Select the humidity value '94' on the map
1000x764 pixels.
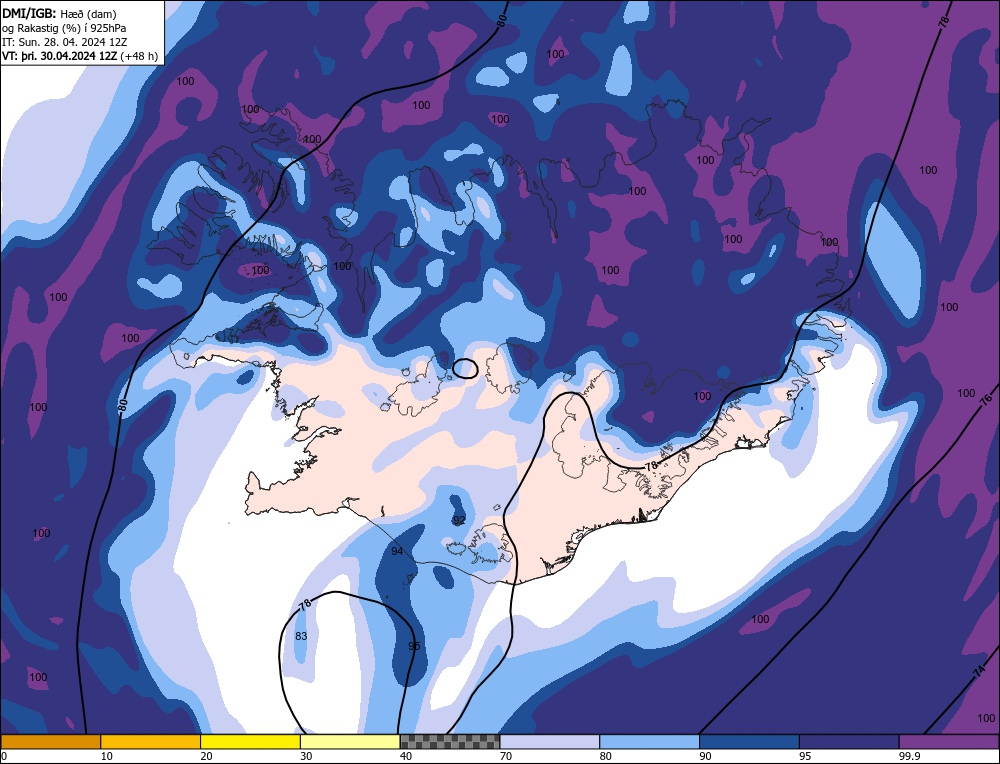coord(397,551)
